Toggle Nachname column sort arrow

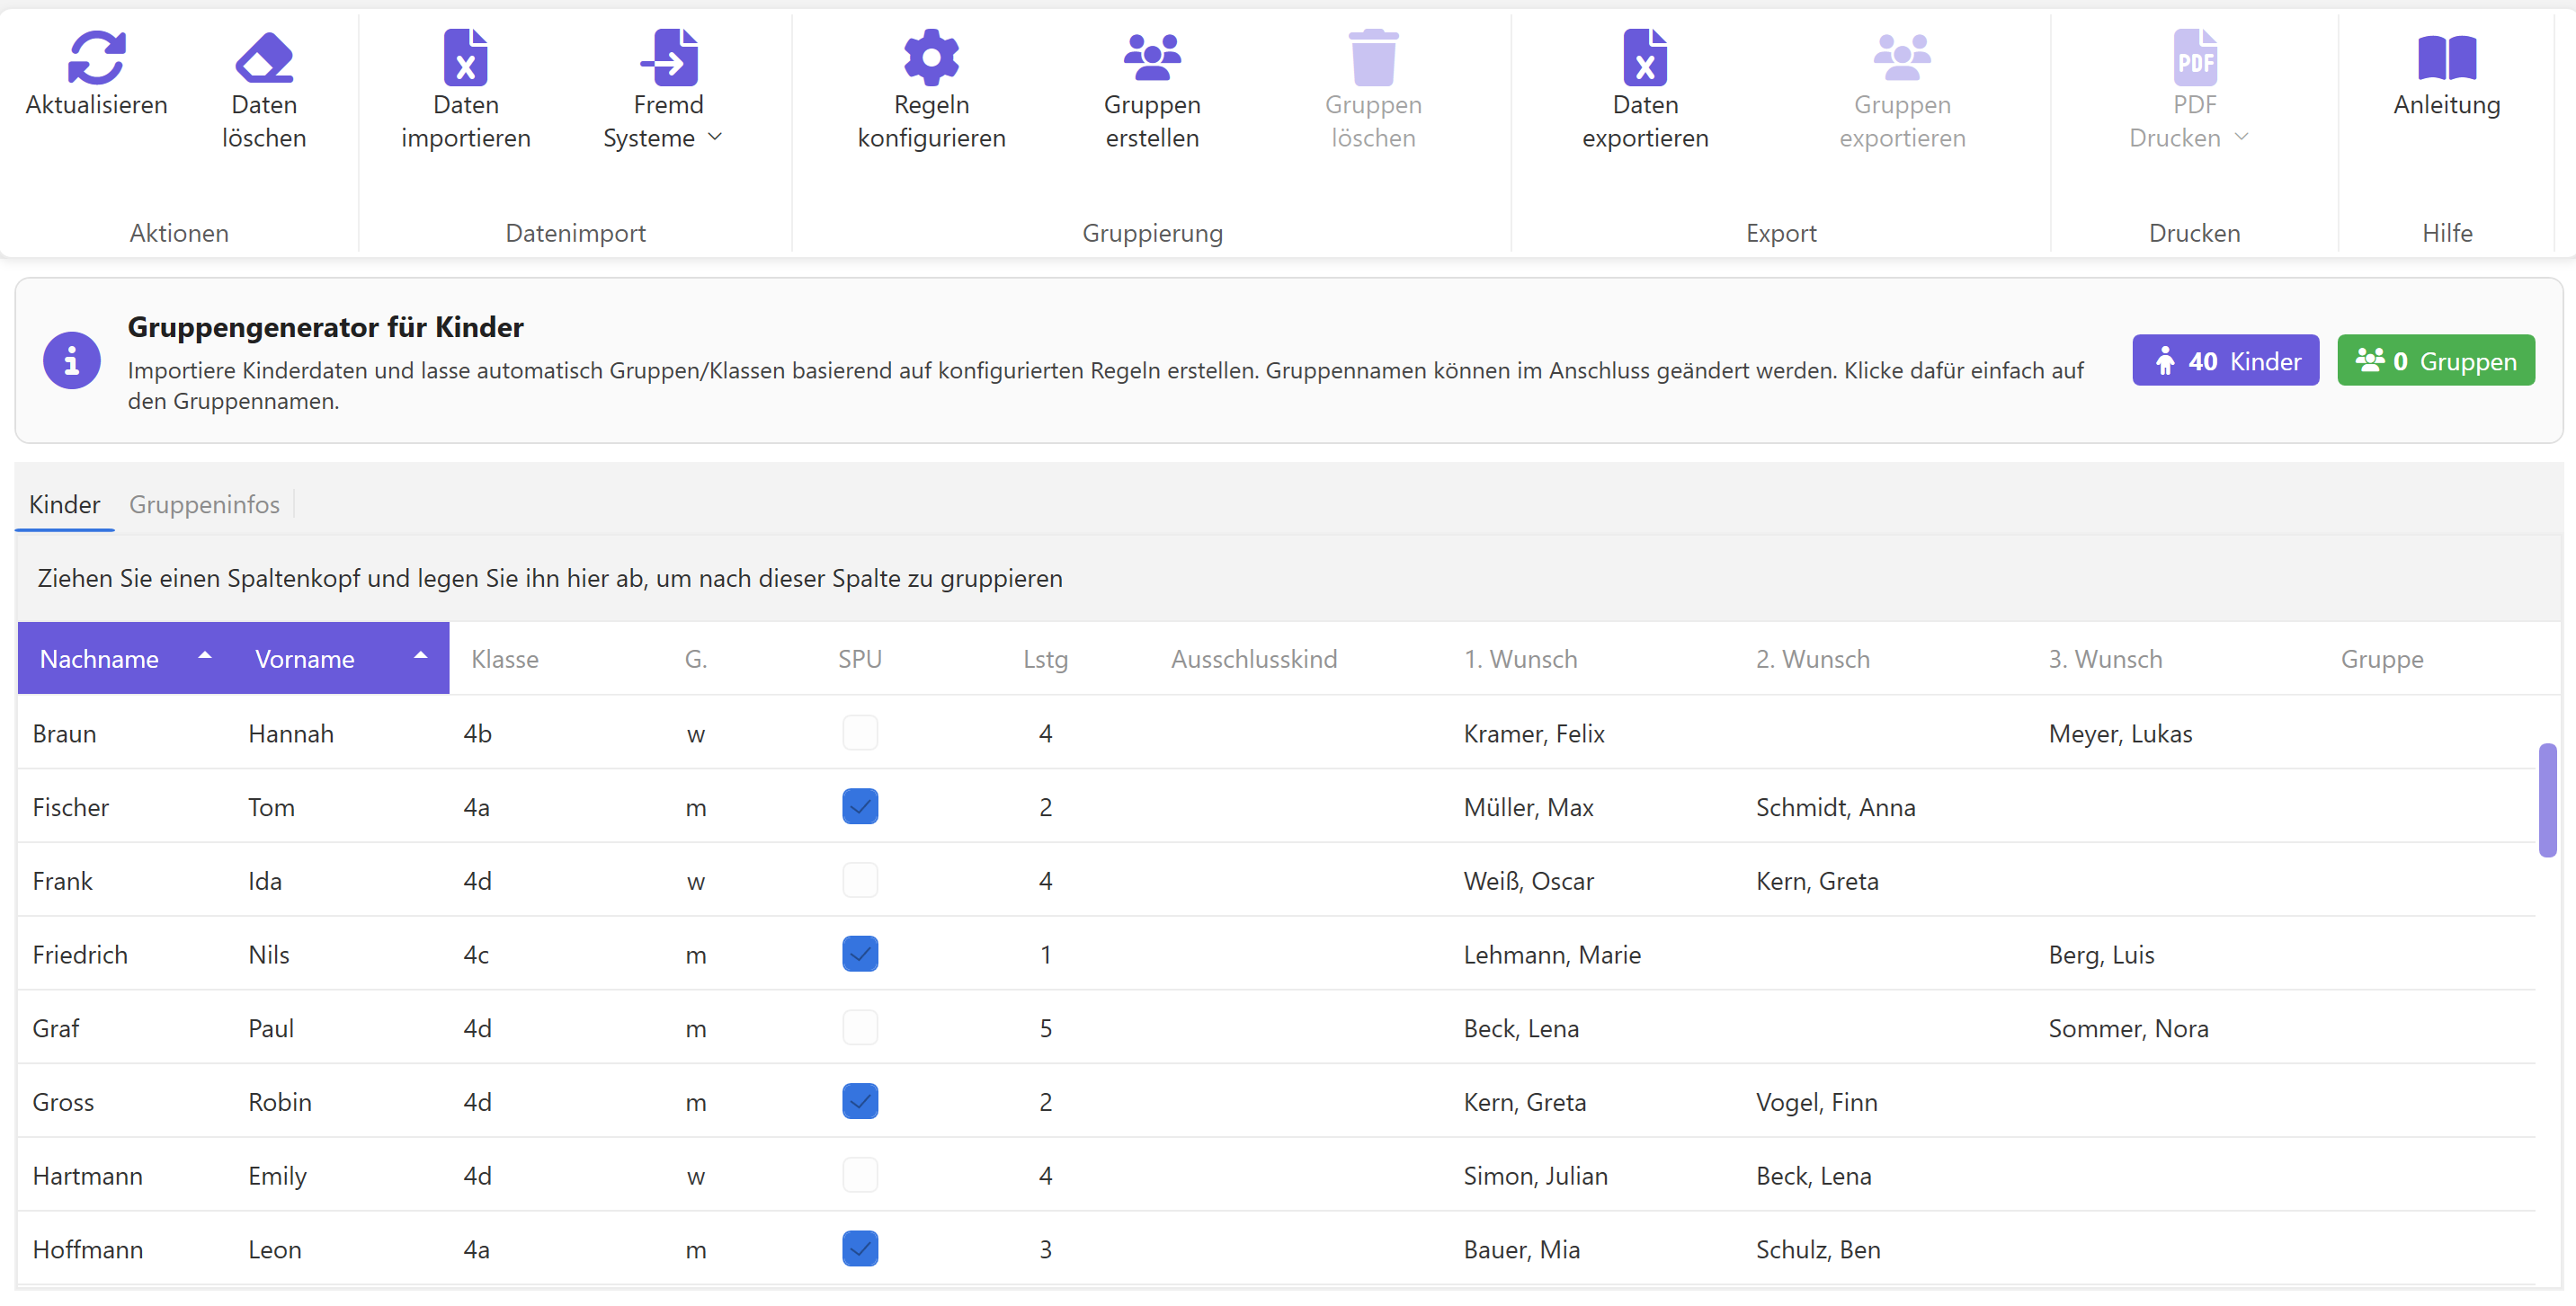(205, 657)
